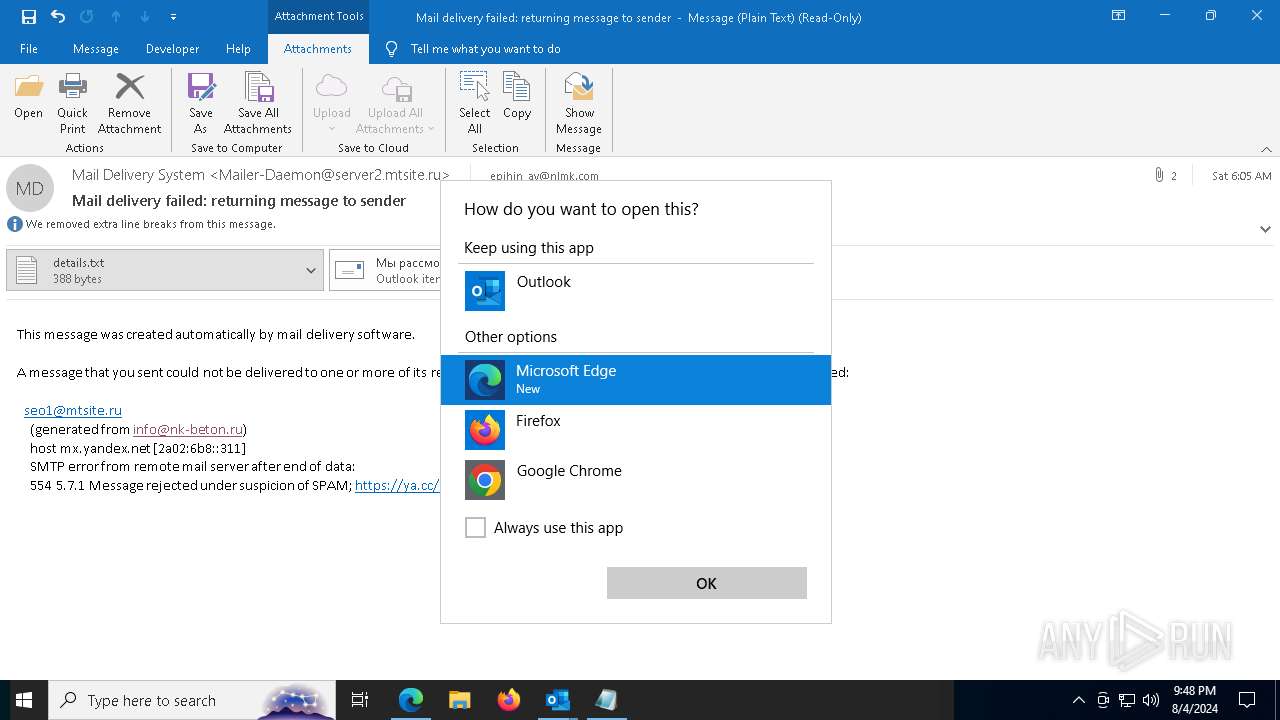
Task: Click the Type here to search box
Action: (192, 700)
